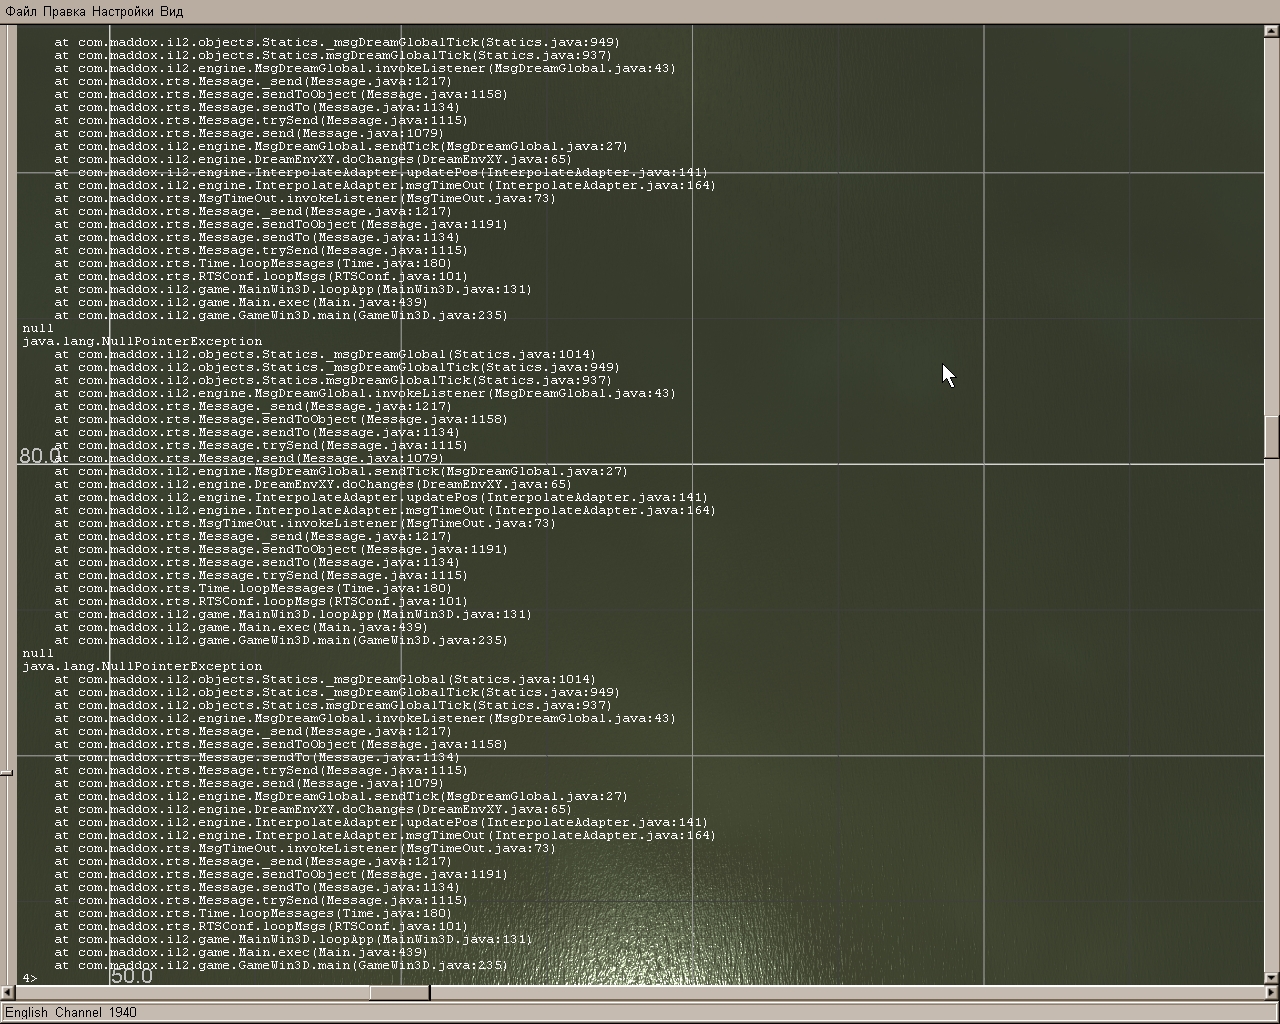Click the left edge vertical slider handle
The width and height of the screenshot is (1280, 1024).
[x=6, y=772]
